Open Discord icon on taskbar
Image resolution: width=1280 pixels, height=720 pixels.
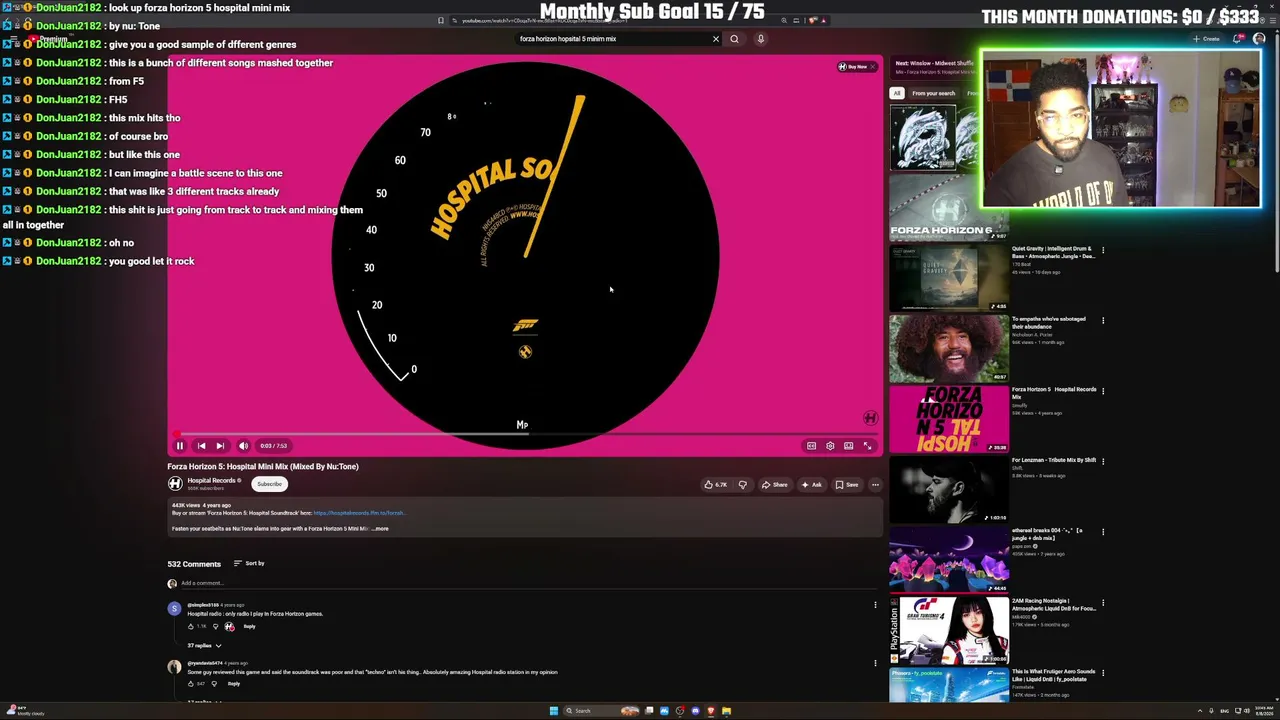[x=695, y=711]
